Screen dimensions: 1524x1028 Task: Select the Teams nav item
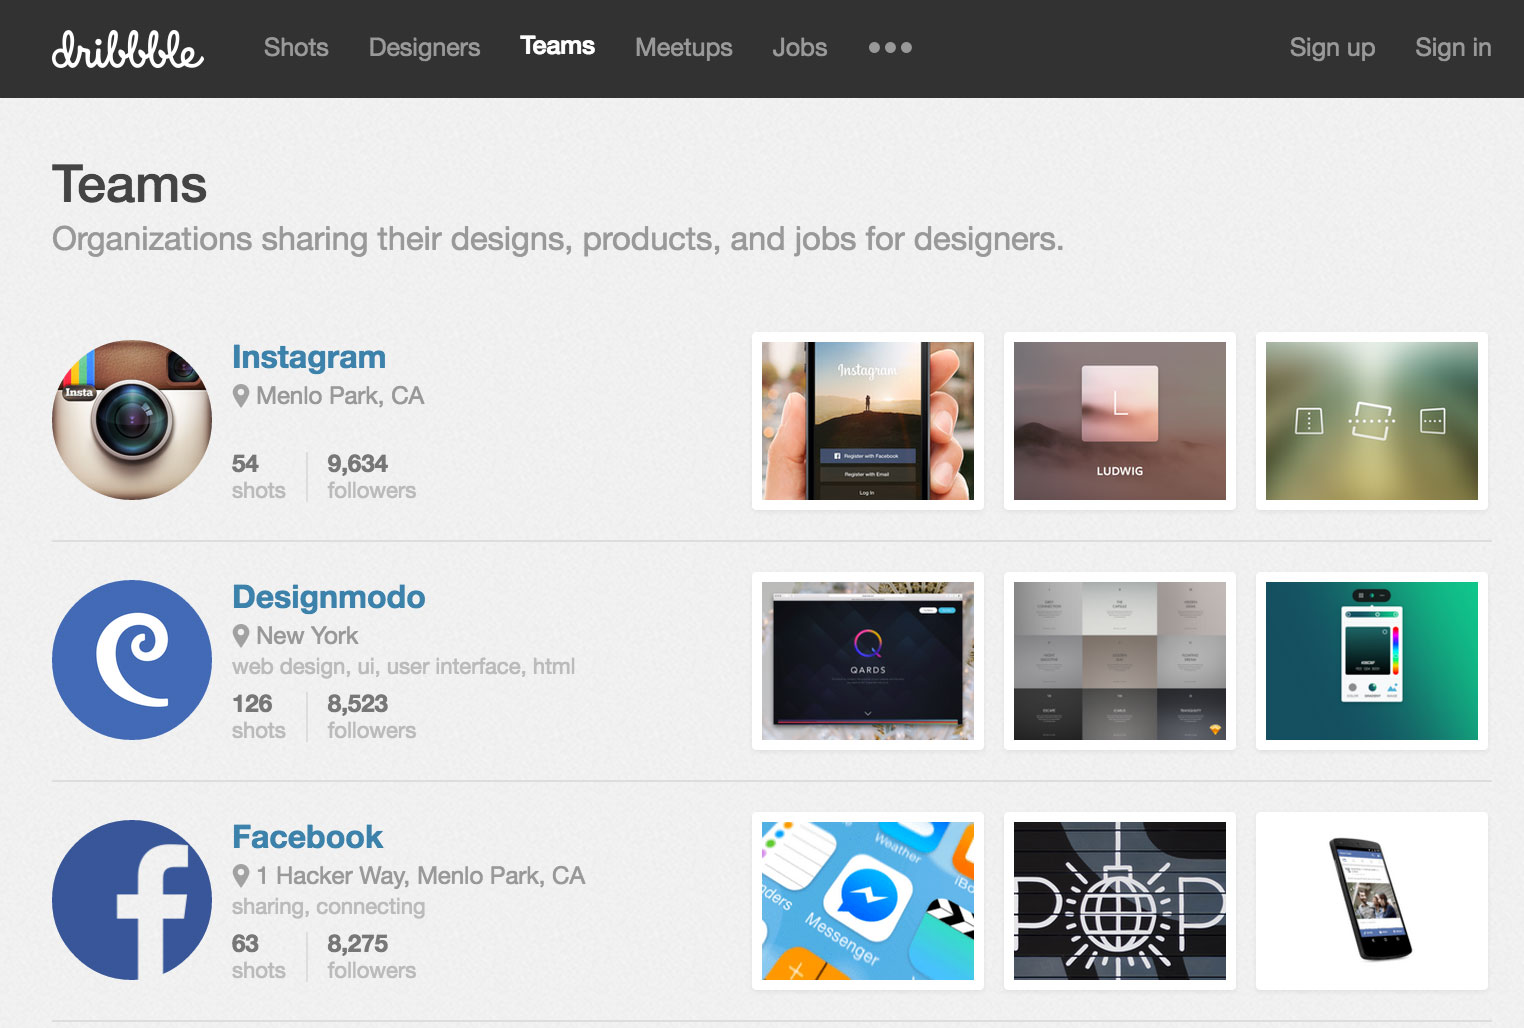[557, 46]
